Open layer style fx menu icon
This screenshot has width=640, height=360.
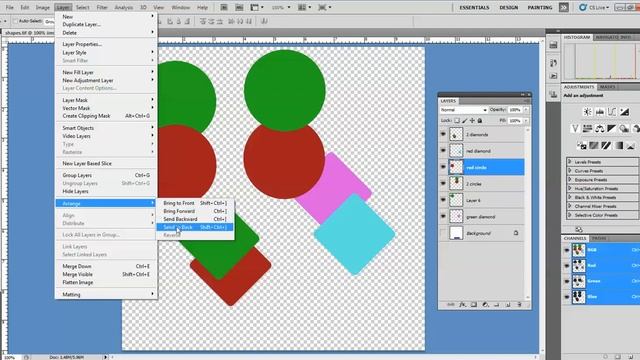coord(462,304)
